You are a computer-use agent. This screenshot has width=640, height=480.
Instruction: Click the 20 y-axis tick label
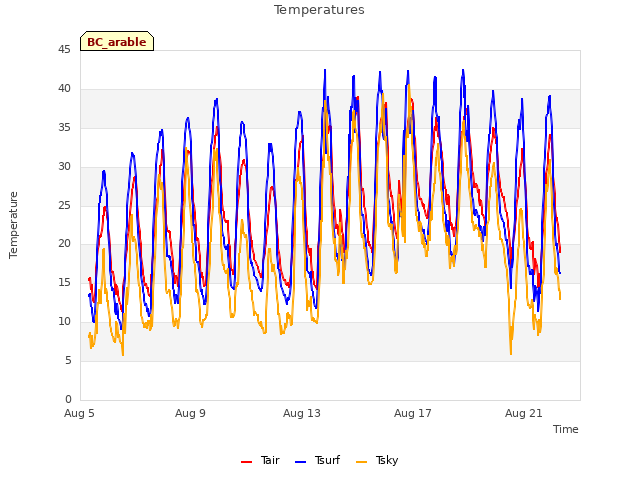(x=64, y=244)
